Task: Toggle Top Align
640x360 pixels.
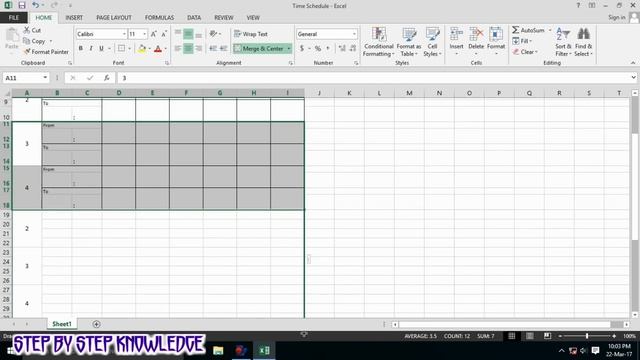Action: pyautogui.click(x=178, y=34)
